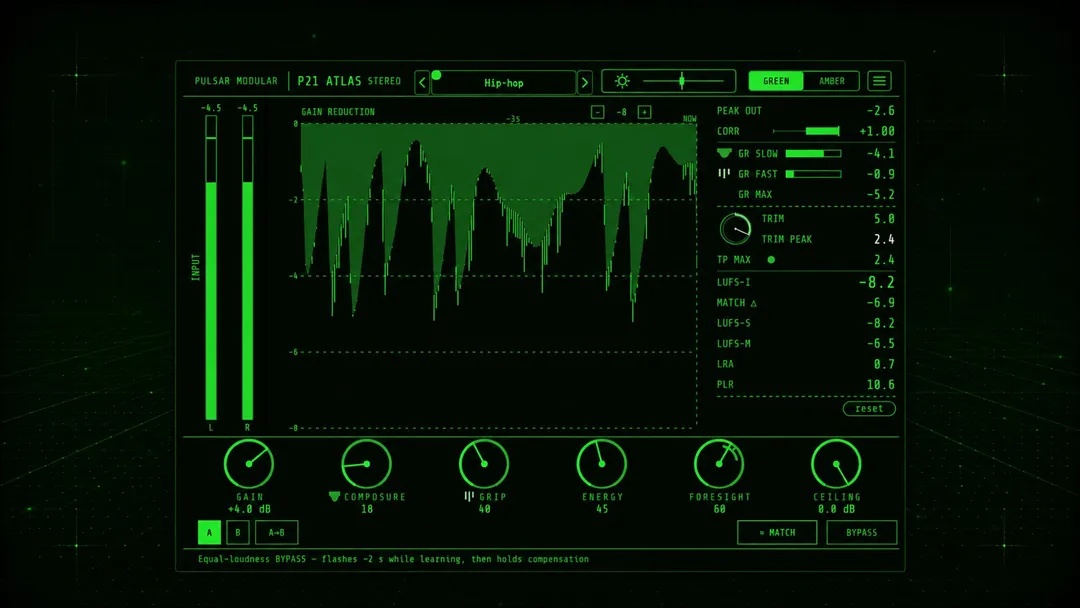The width and height of the screenshot is (1080, 608).
Task: Click the reset button for meters
Action: coord(869,408)
